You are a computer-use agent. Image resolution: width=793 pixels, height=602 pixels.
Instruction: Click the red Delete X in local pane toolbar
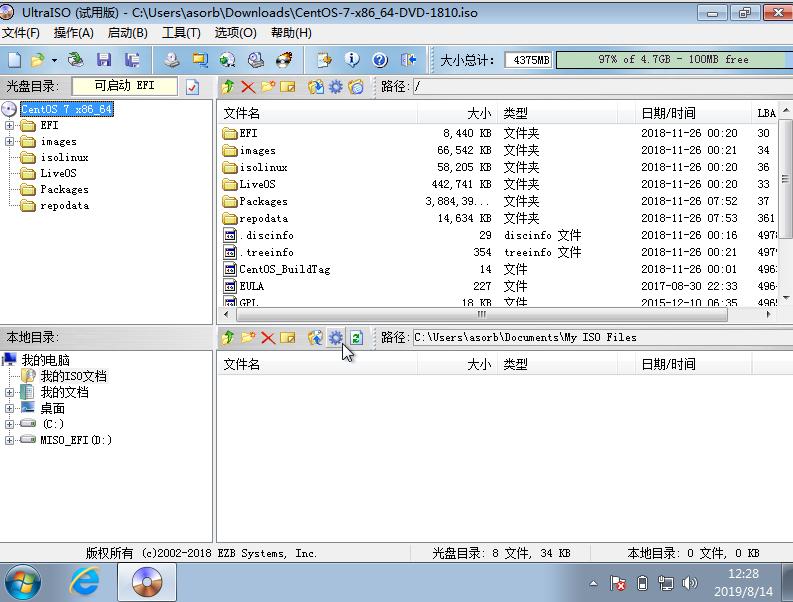(268, 337)
